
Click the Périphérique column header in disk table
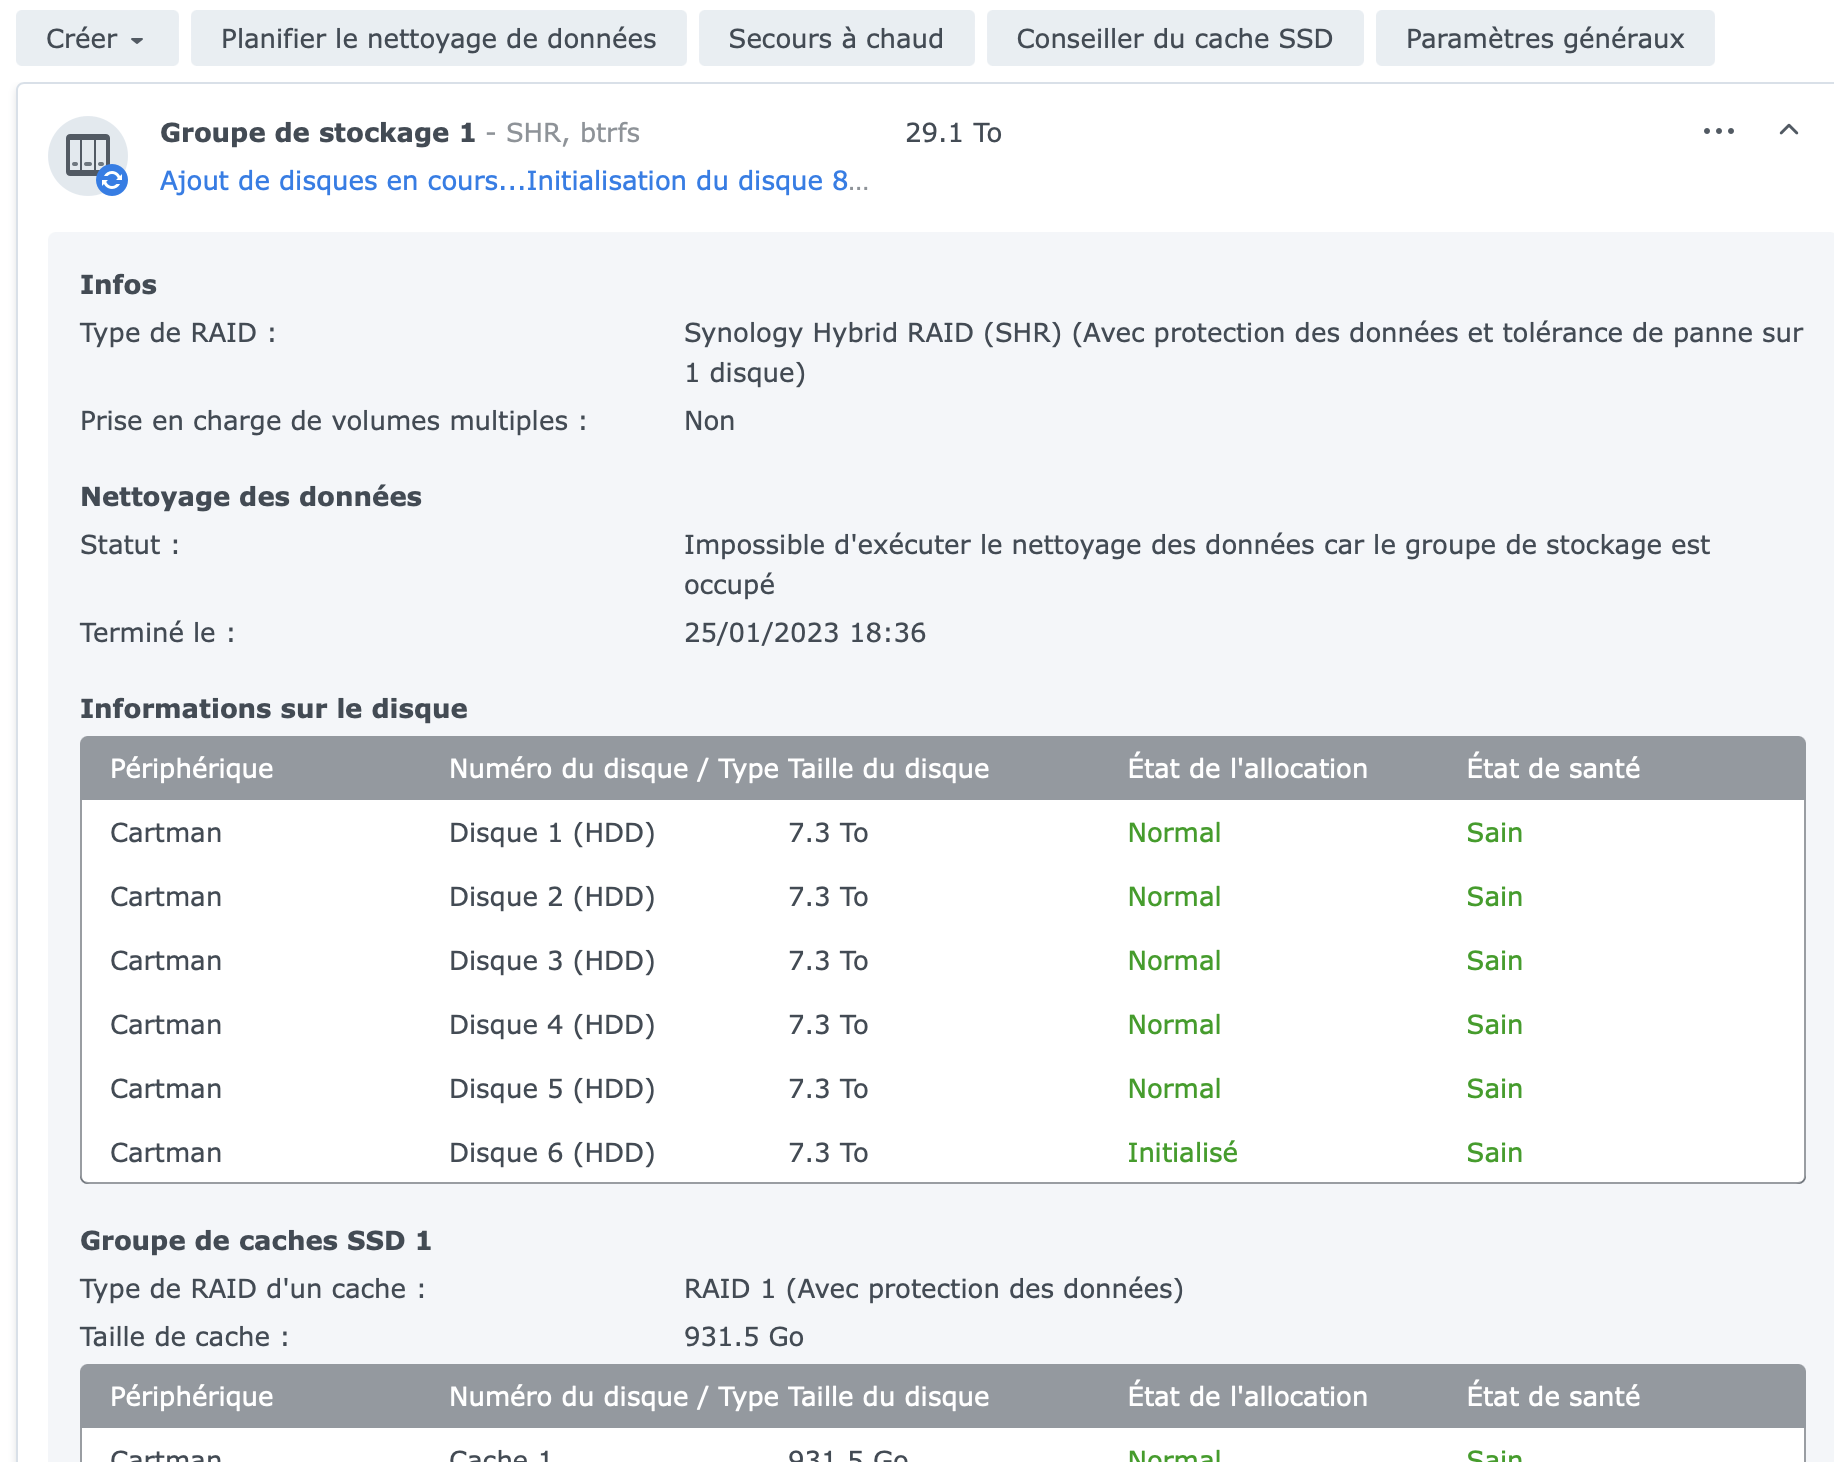pyautogui.click(x=191, y=769)
